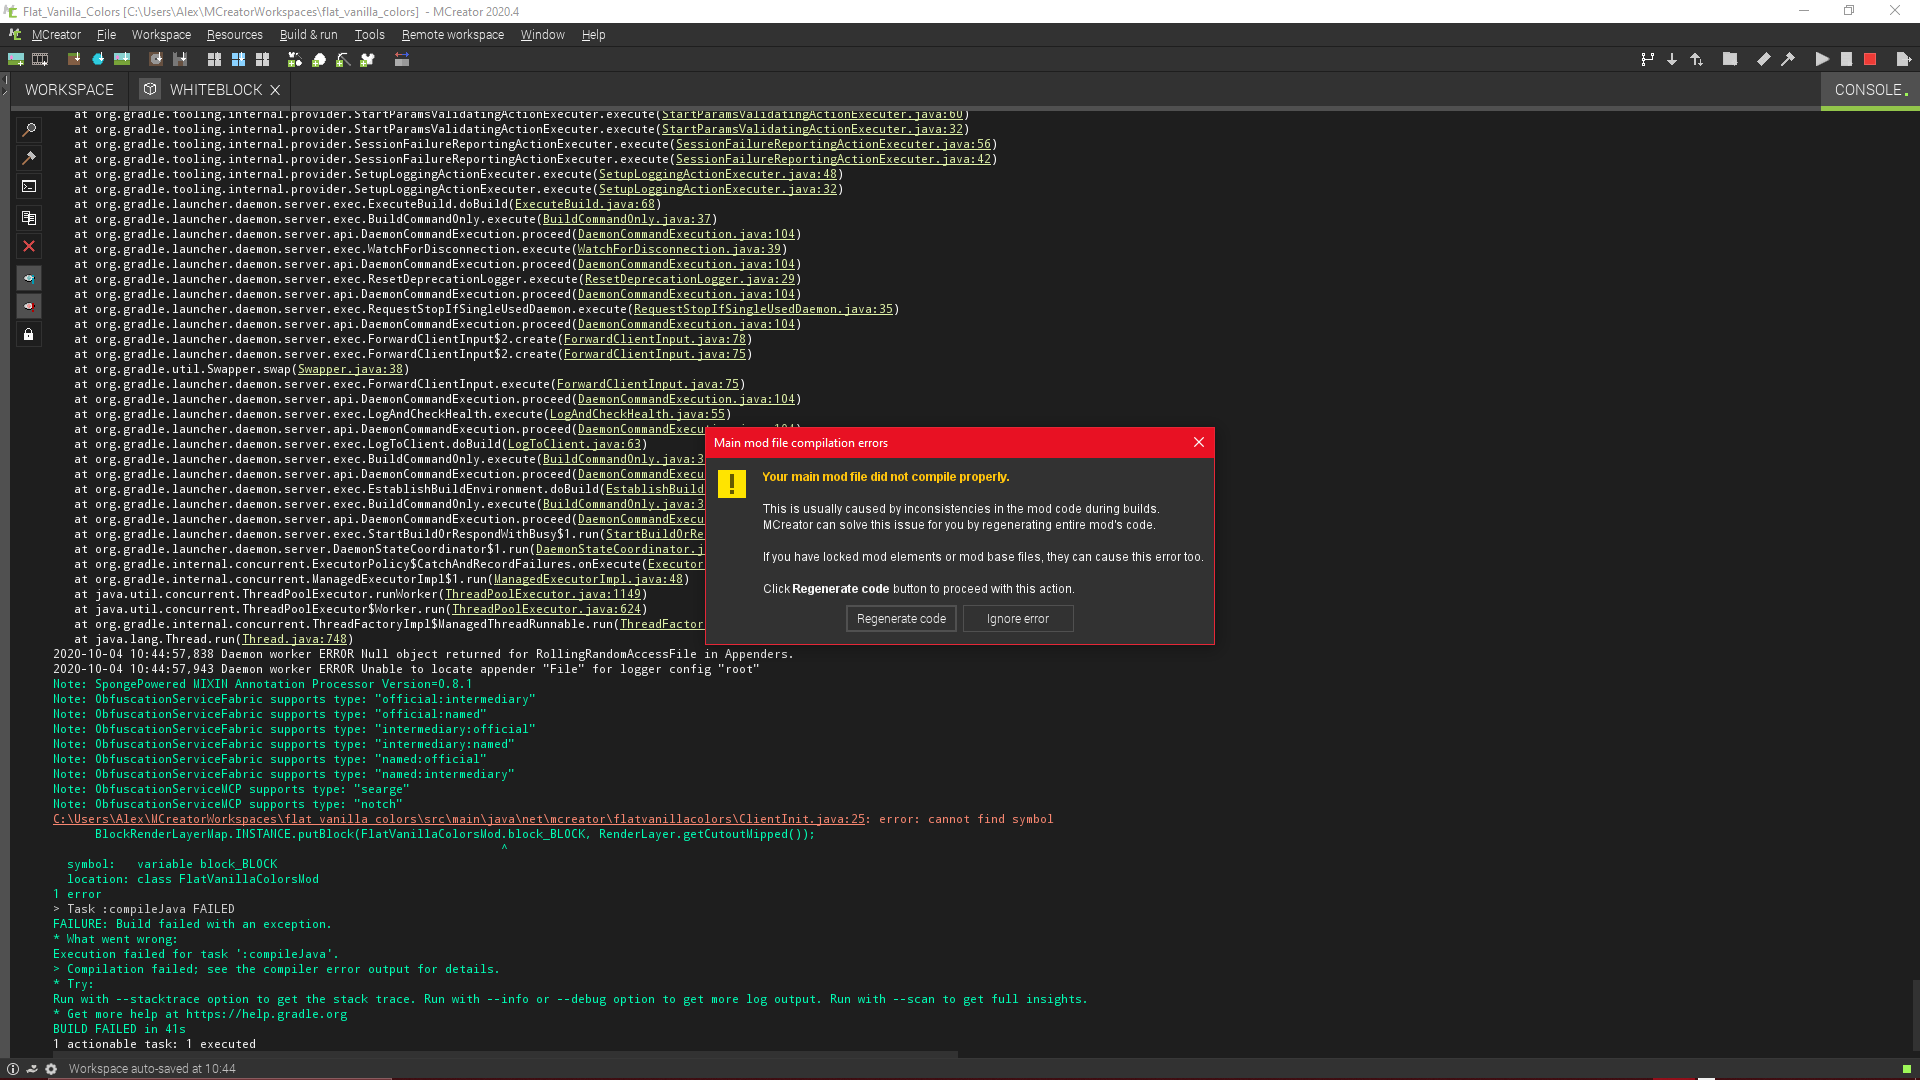This screenshot has width=1920, height=1080.
Task: Toggle errors-only filtering with the red eye icon
Action: pyautogui.click(x=29, y=307)
